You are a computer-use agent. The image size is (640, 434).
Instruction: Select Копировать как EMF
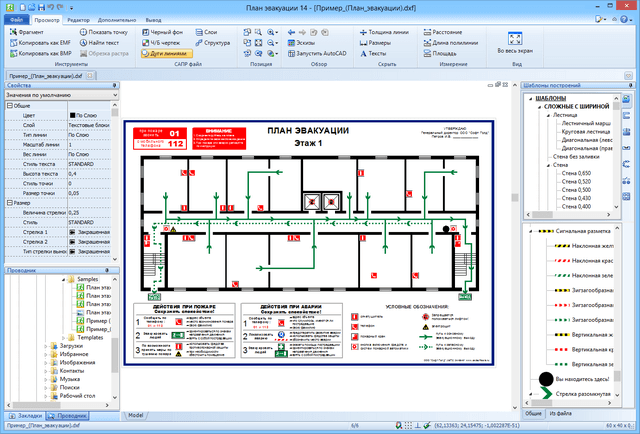click(x=12, y=44)
